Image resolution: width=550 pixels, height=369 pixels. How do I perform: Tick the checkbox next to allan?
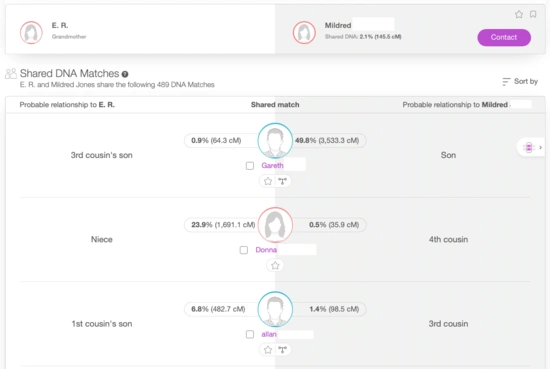click(250, 334)
